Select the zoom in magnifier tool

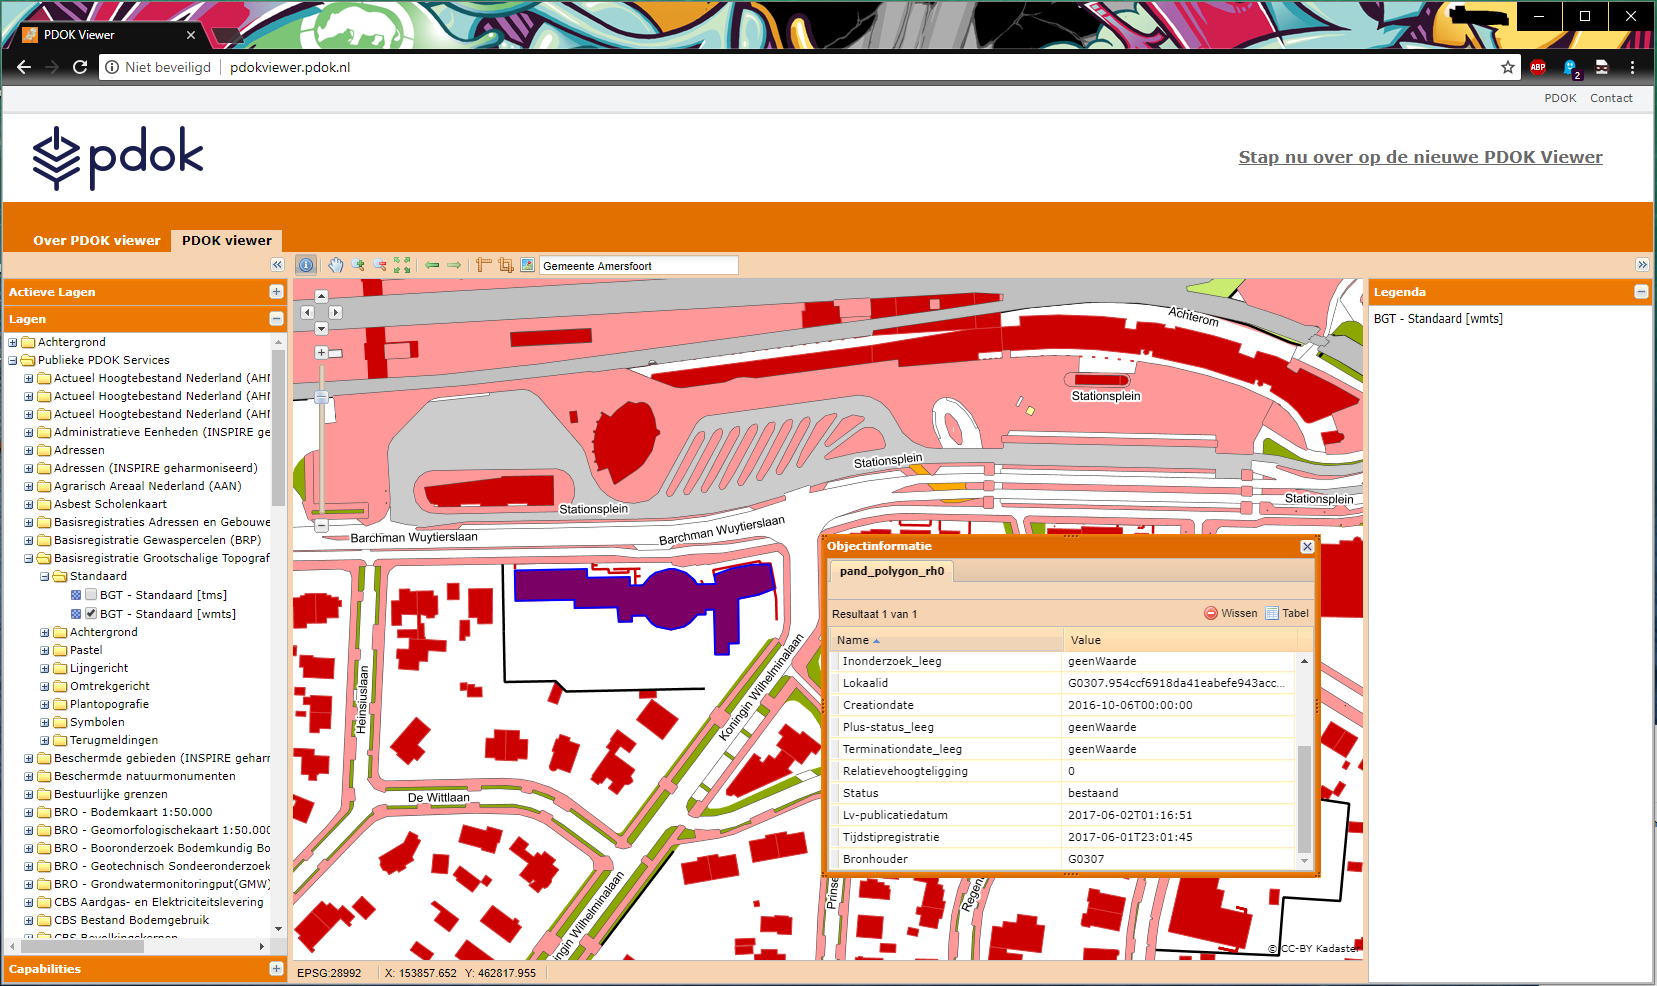point(358,265)
